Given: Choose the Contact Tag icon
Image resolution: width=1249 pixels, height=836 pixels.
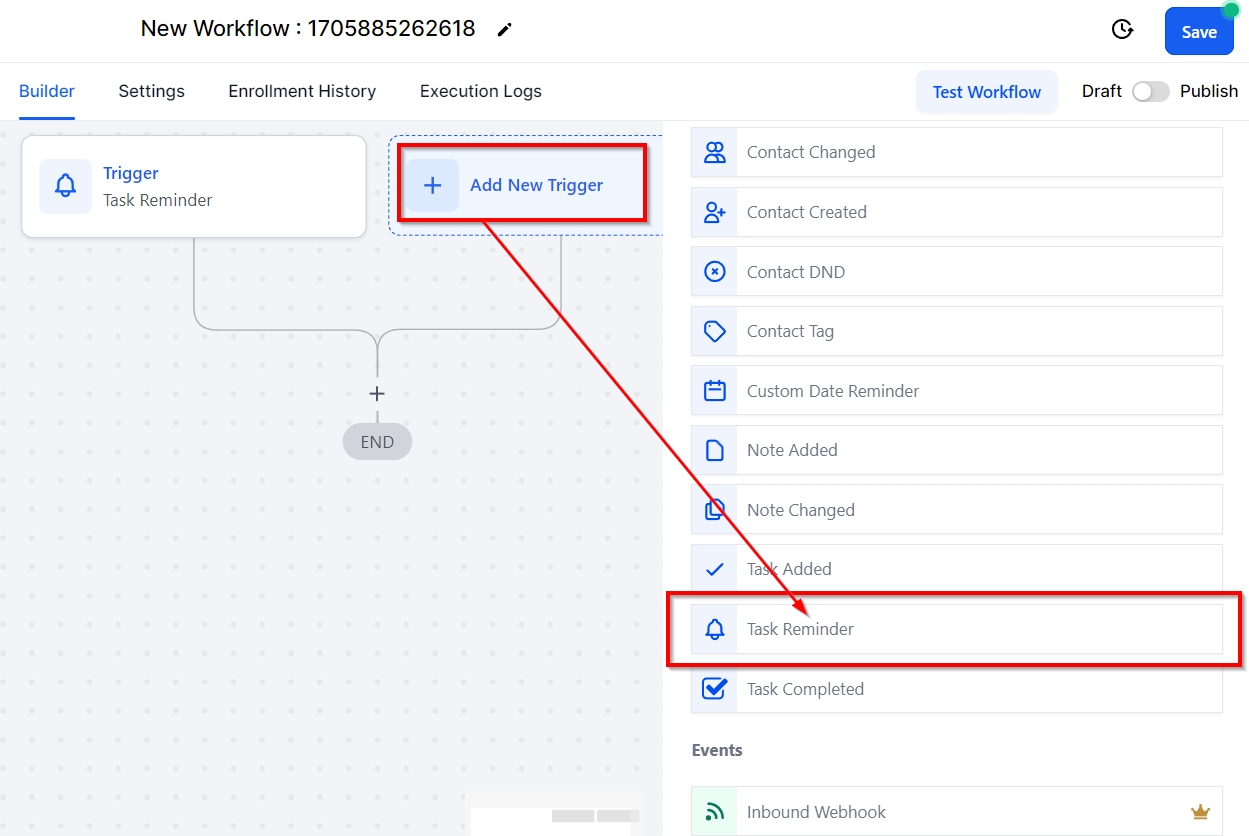Looking at the screenshot, I should (715, 331).
